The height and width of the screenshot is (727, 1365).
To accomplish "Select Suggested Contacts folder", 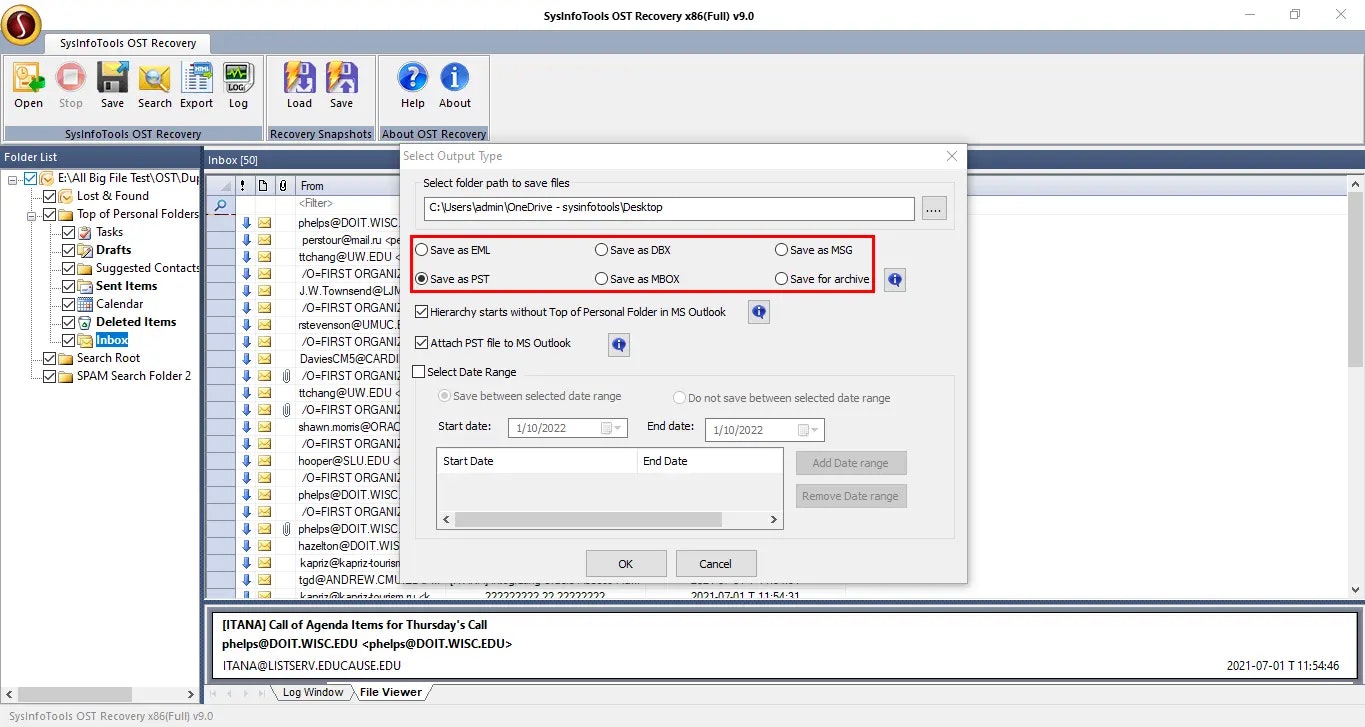I will [147, 268].
